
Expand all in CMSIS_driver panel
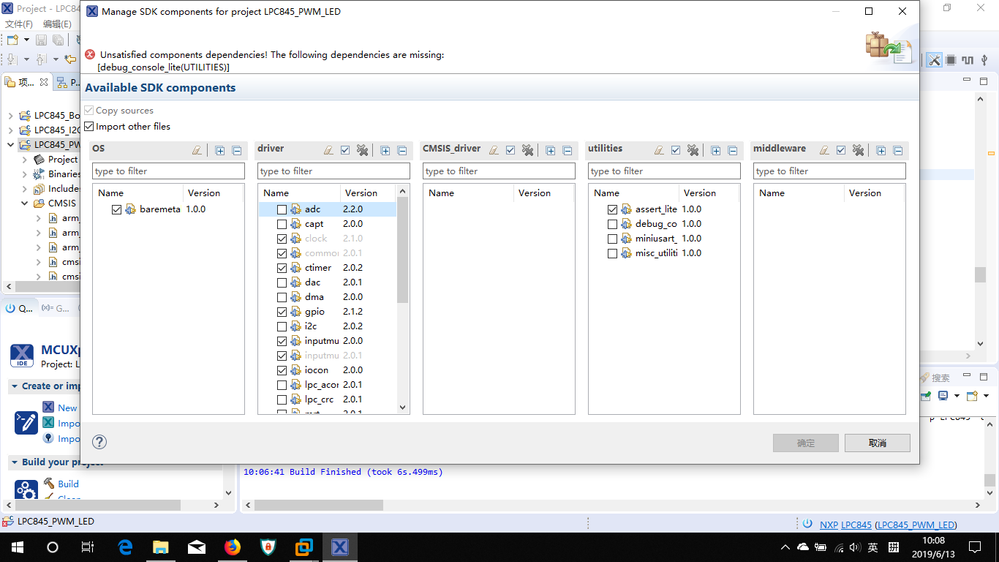(x=550, y=150)
